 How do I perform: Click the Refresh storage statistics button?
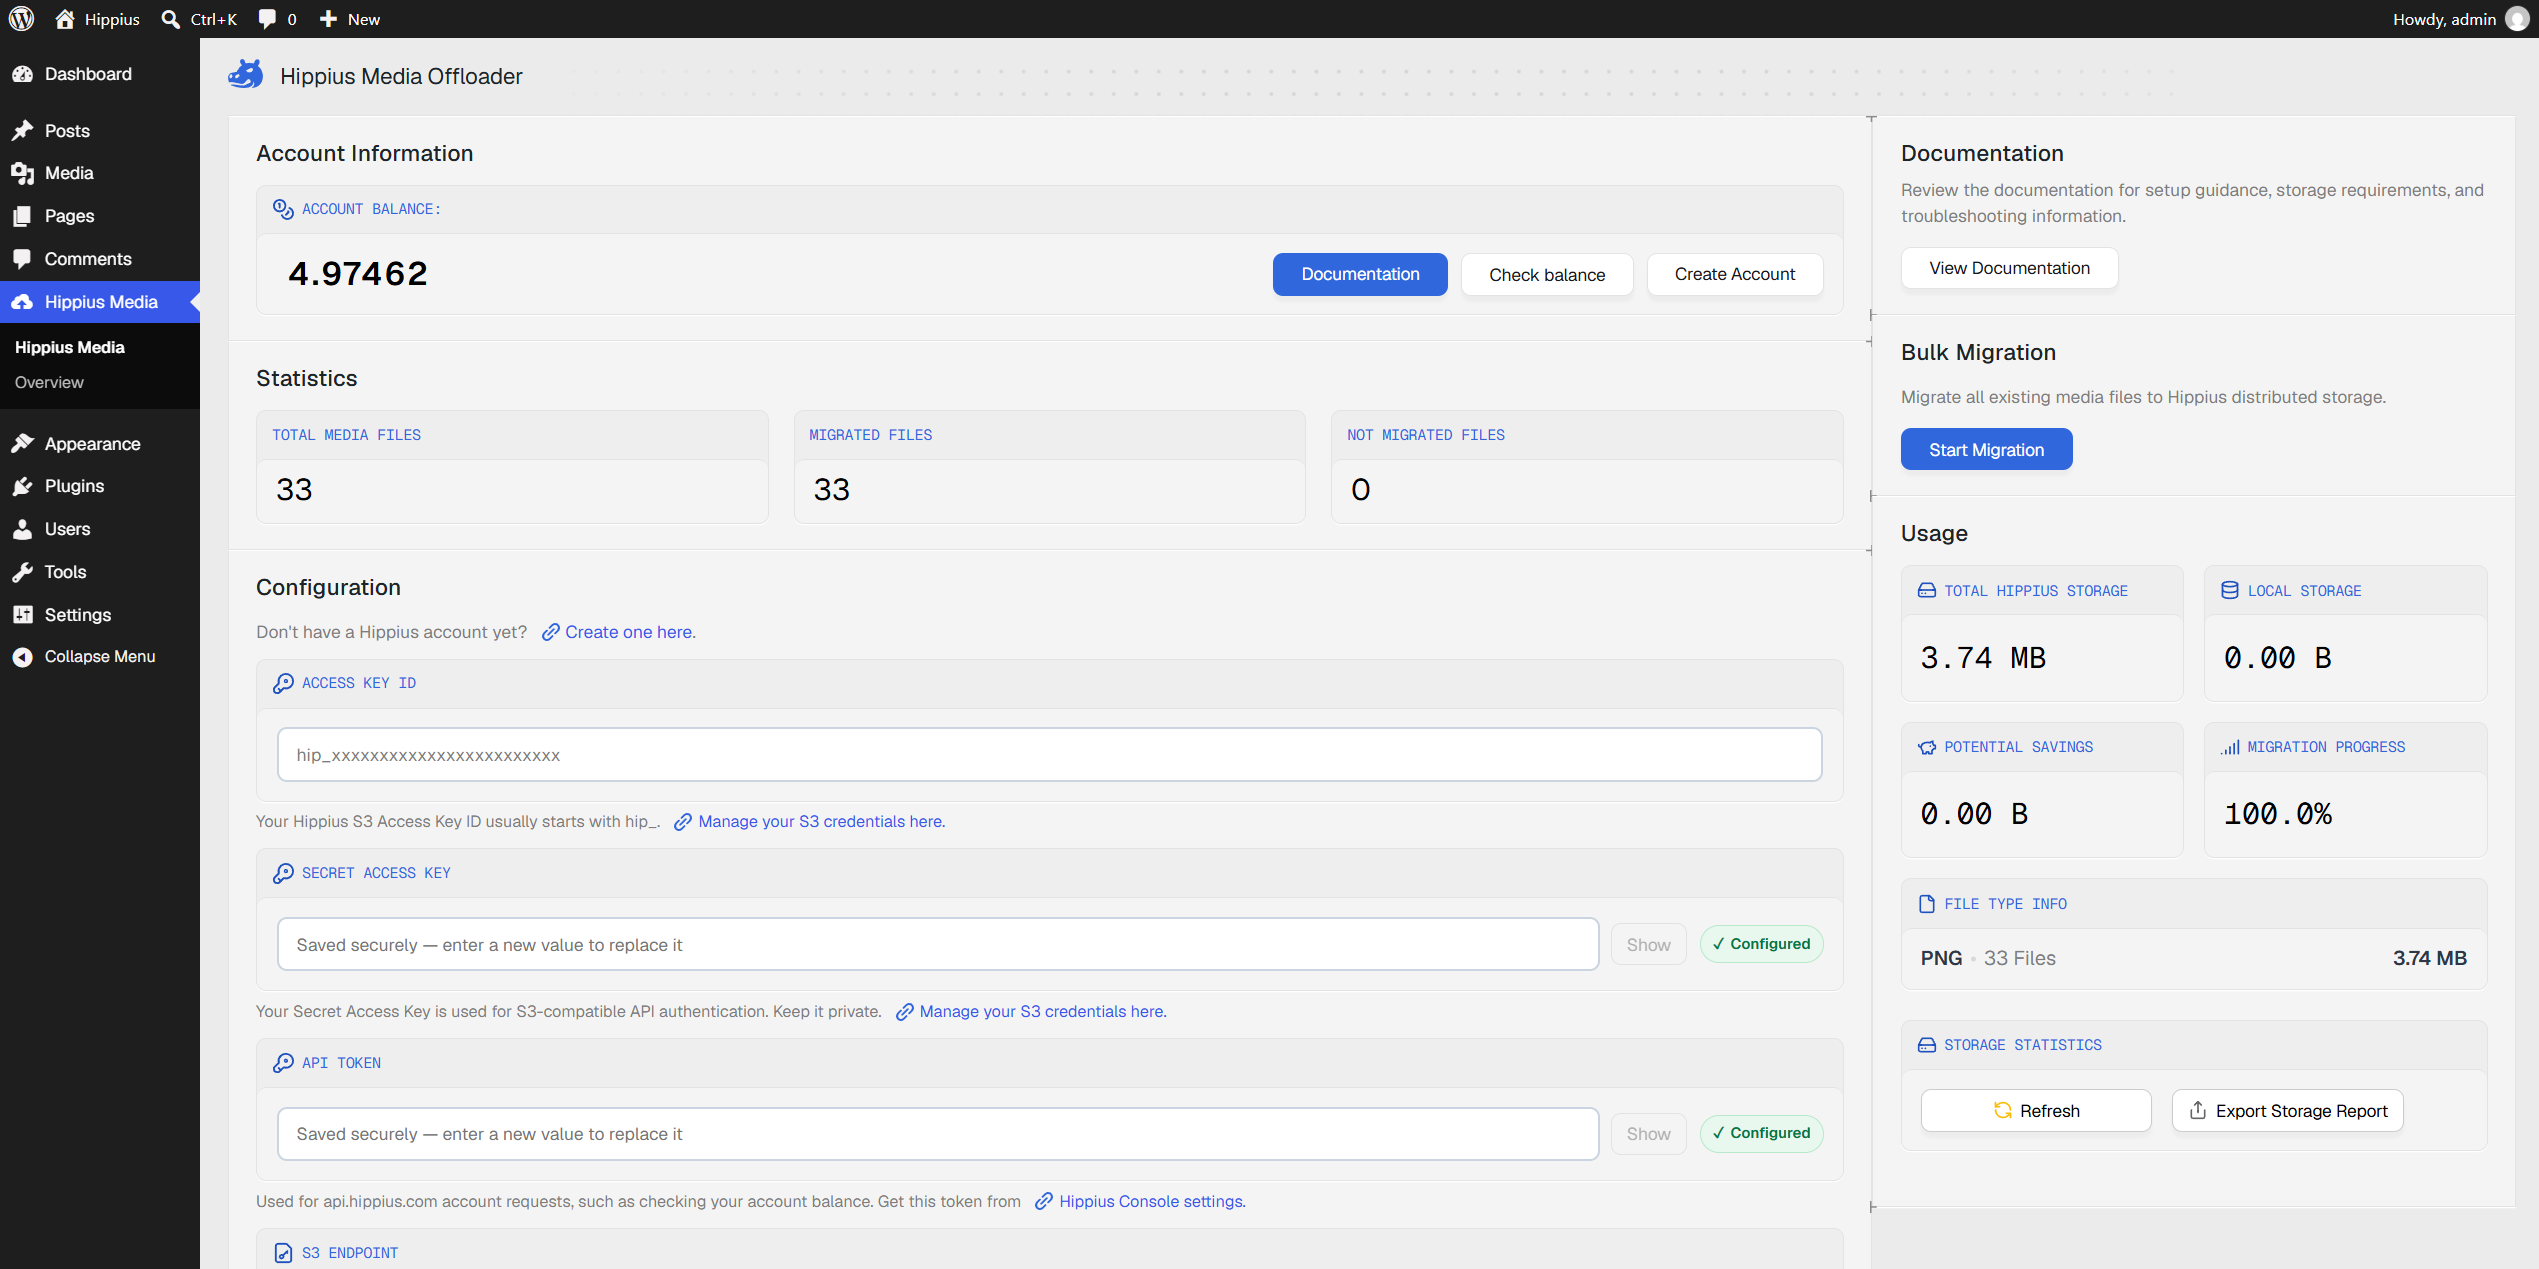pyautogui.click(x=2036, y=1110)
